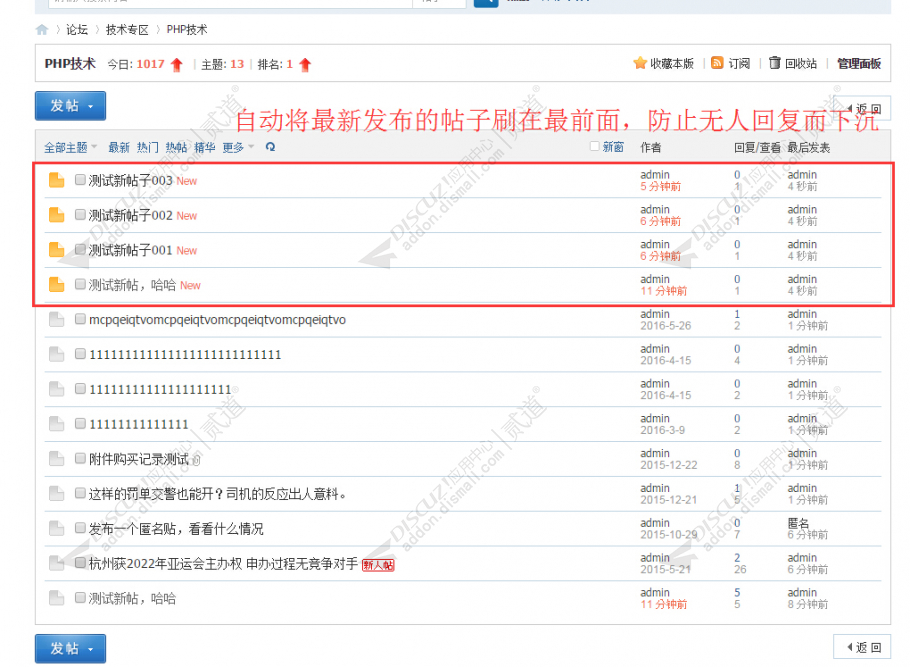
Task: Click PHP技术 board title
Action: (x=70, y=63)
